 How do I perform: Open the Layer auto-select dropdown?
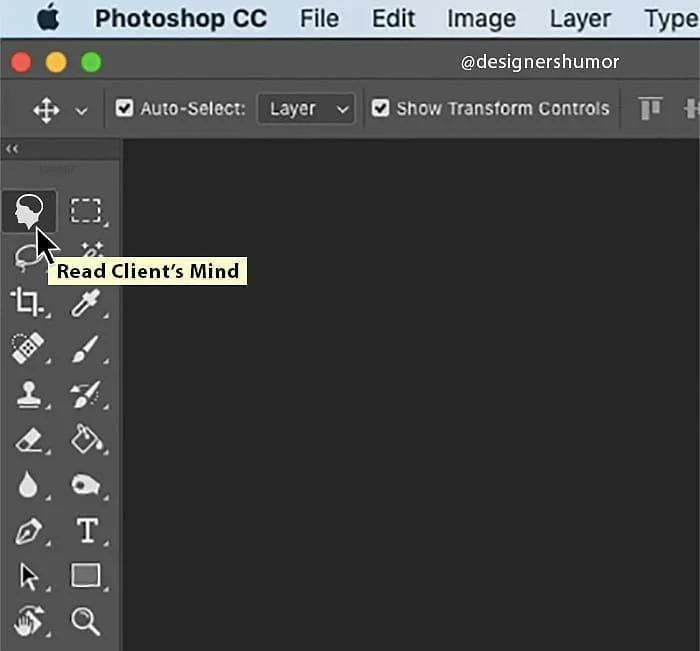[x=306, y=108]
